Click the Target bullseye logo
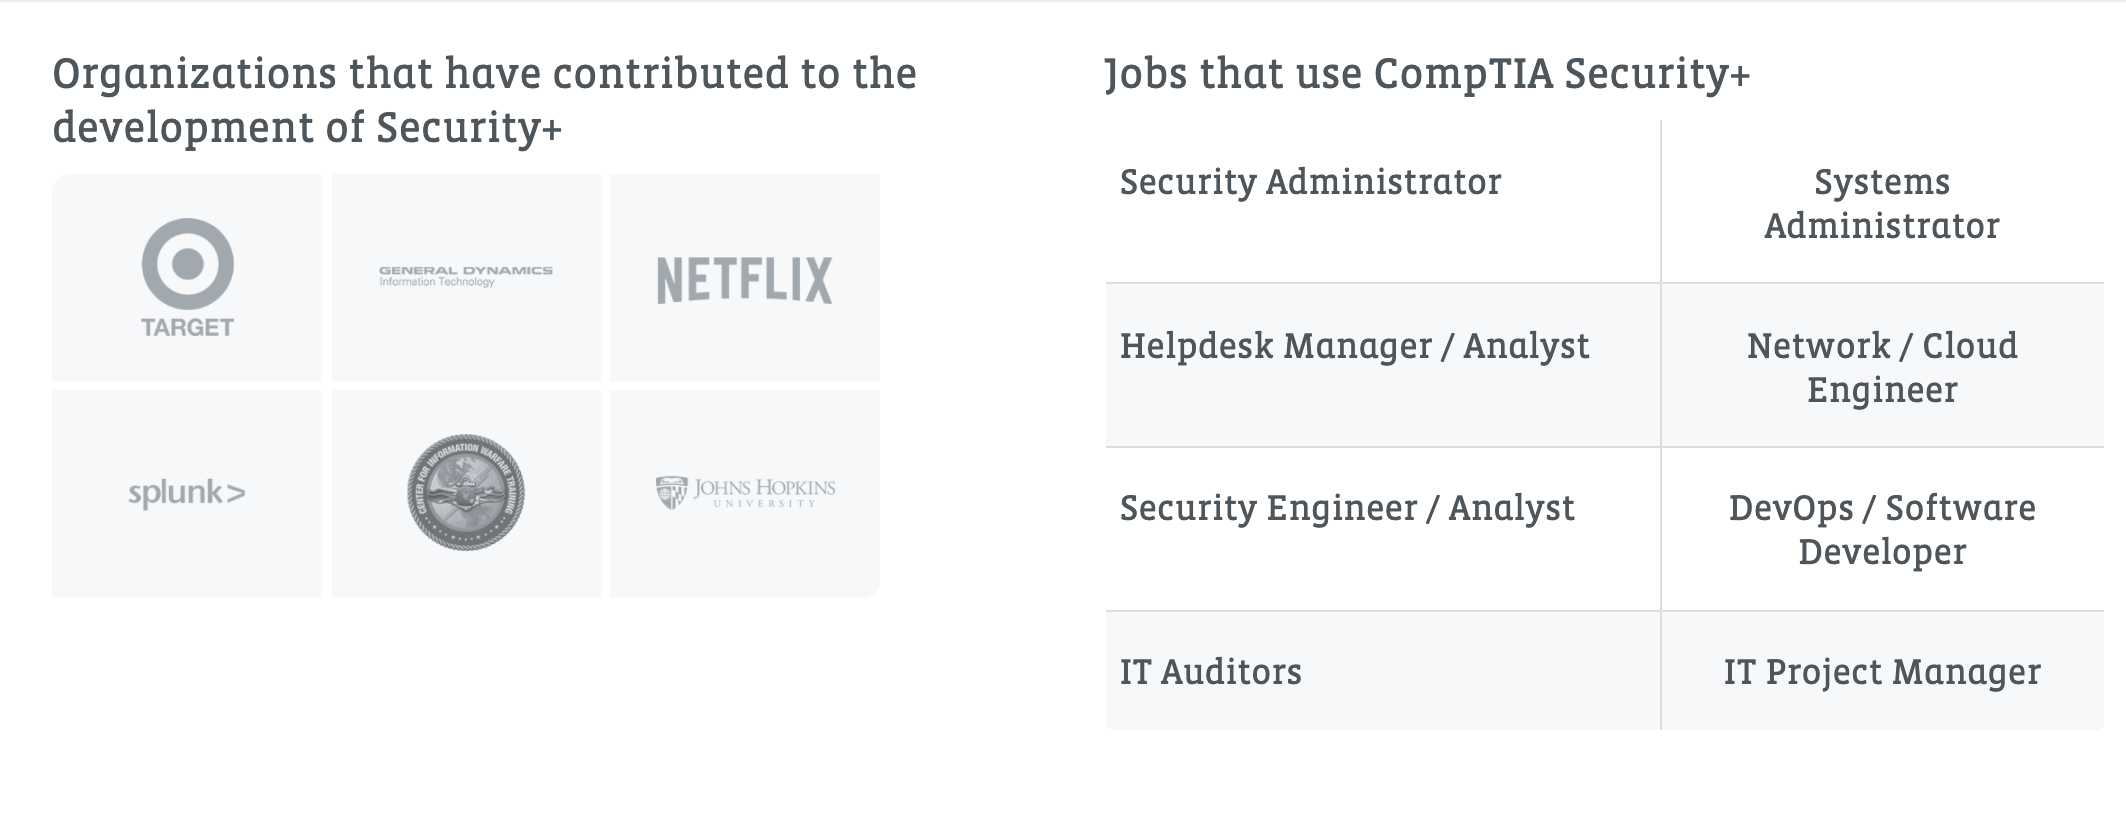 click(x=187, y=264)
